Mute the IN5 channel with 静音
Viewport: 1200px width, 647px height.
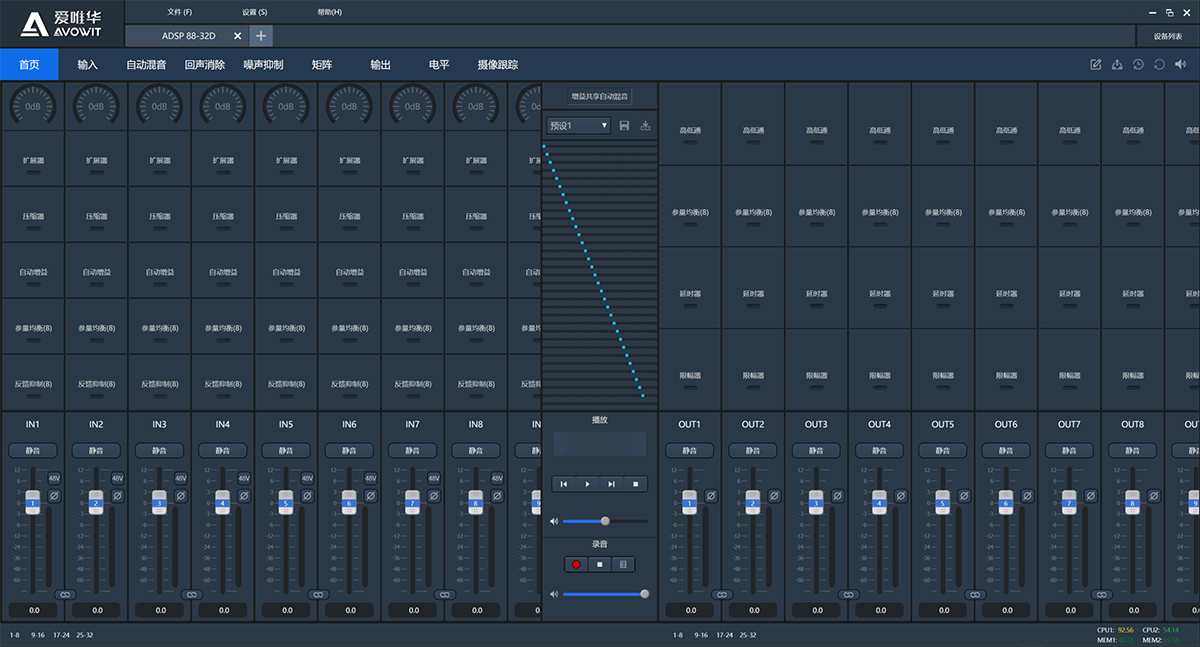pos(286,451)
